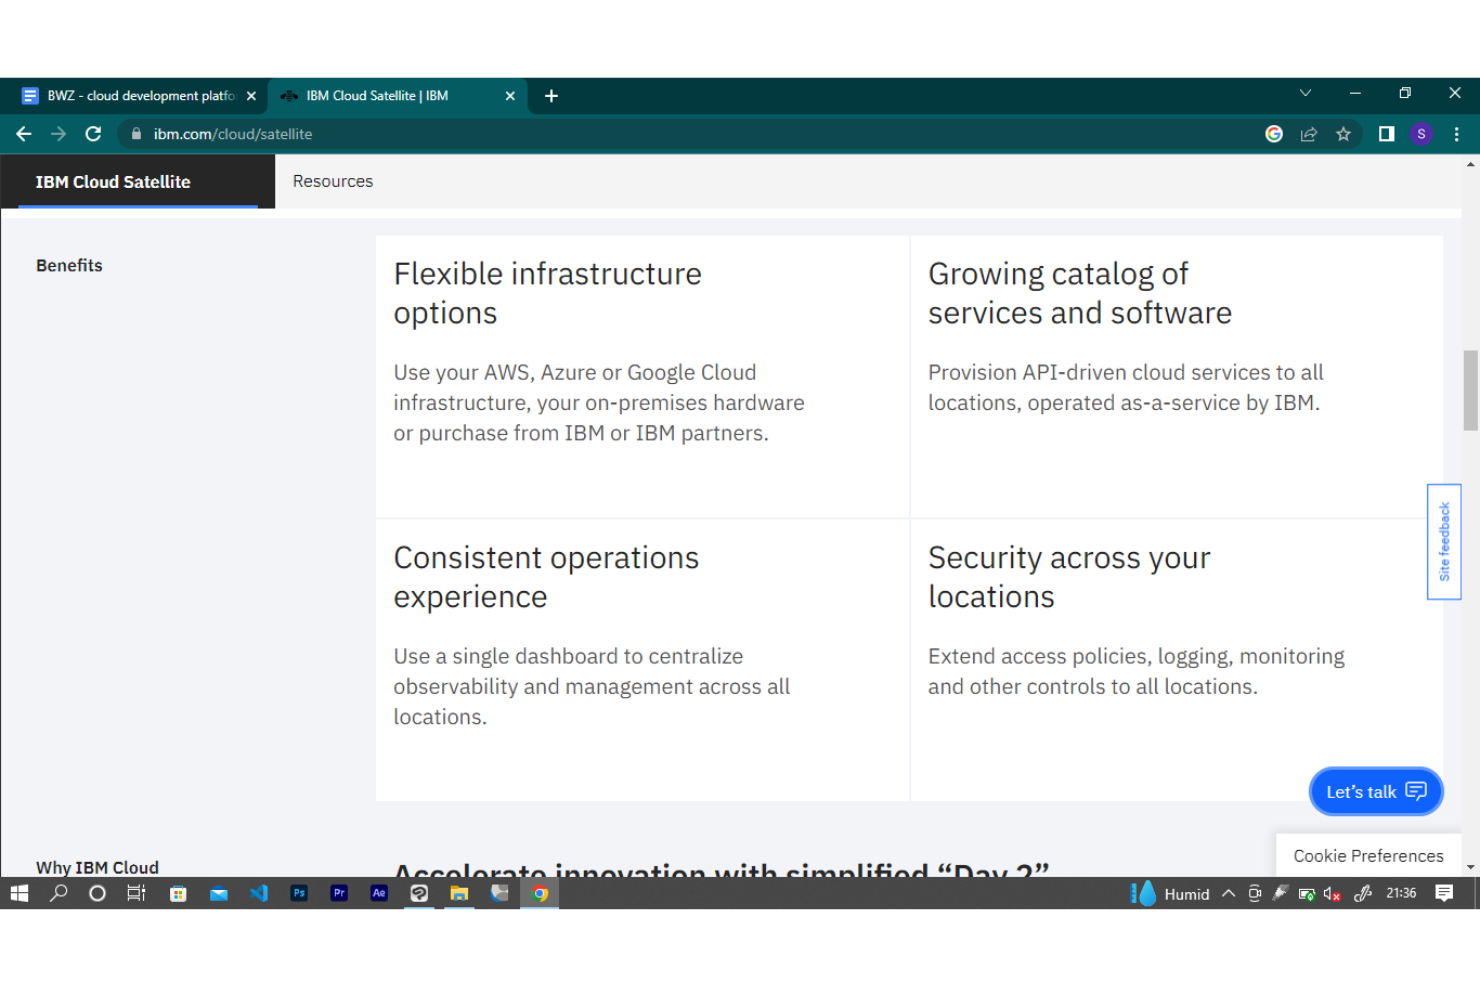Expand hidden system tray icons
Screen dimensions: 1480x987
click(x=1228, y=893)
